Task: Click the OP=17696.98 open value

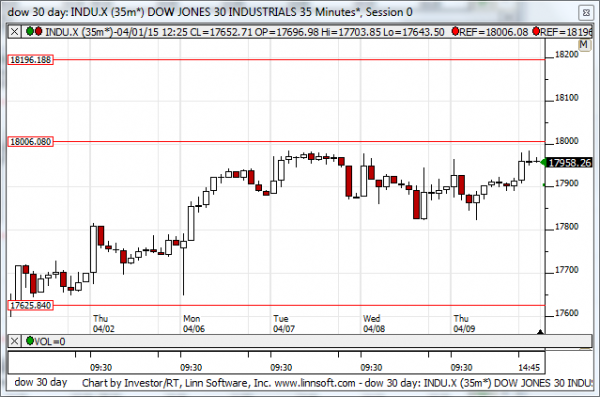Action: pos(287,32)
